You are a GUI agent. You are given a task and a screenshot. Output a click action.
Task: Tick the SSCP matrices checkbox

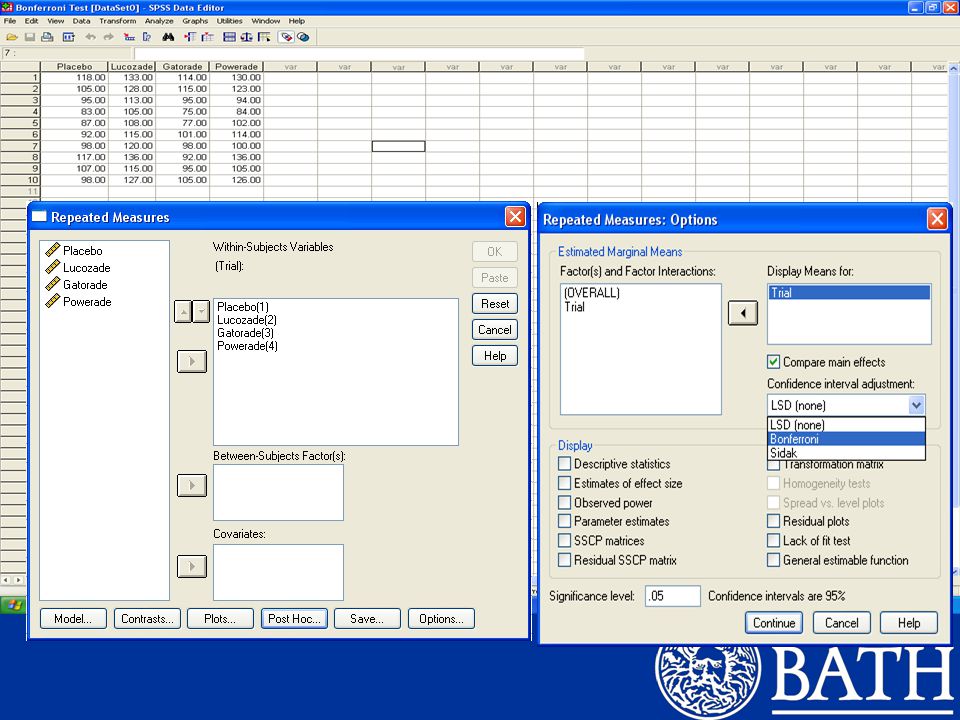(x=564, y=541)
